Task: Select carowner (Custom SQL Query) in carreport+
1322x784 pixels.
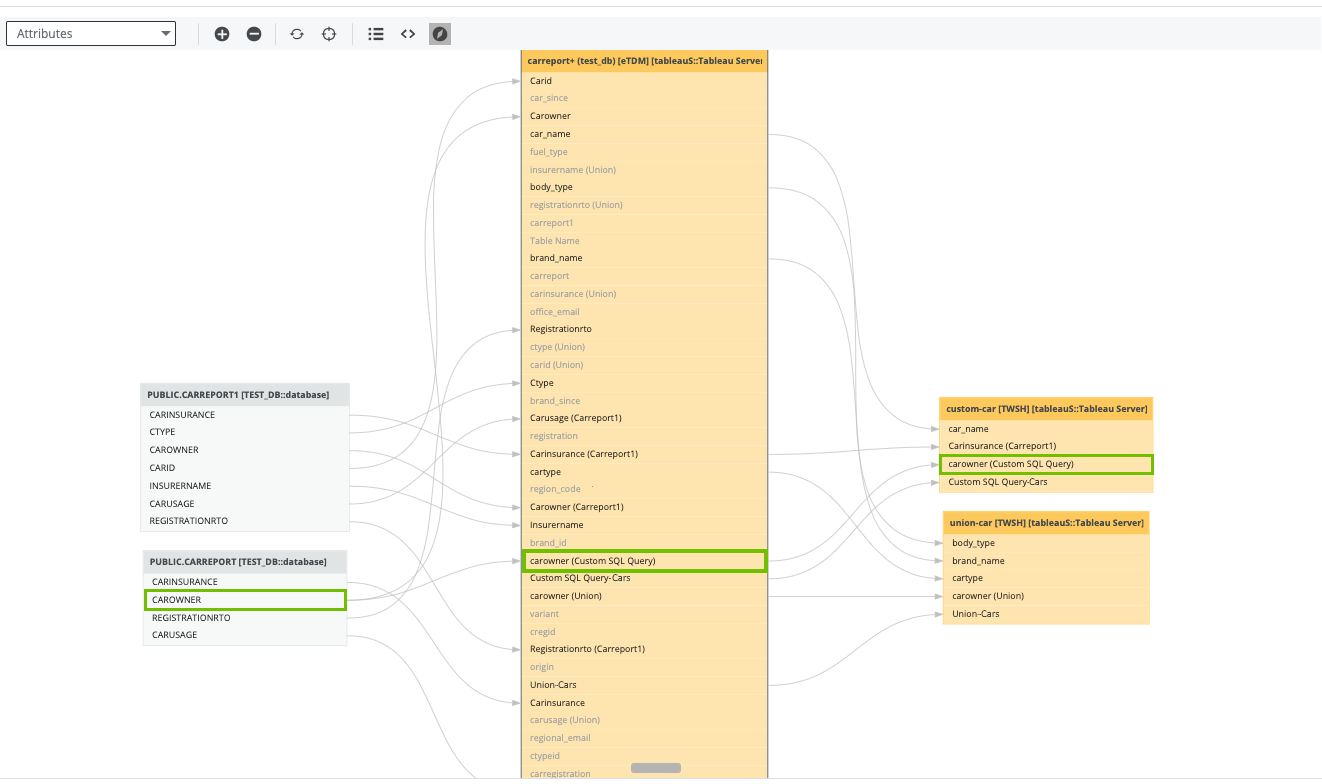Action: (x=644, y=561)
